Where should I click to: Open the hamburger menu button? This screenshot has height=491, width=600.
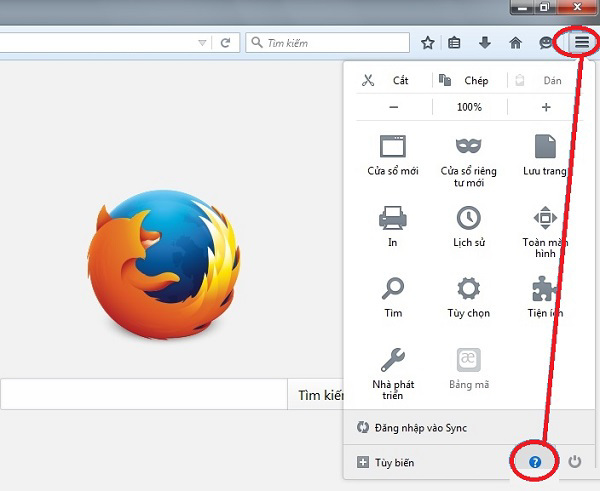point(581,43)
